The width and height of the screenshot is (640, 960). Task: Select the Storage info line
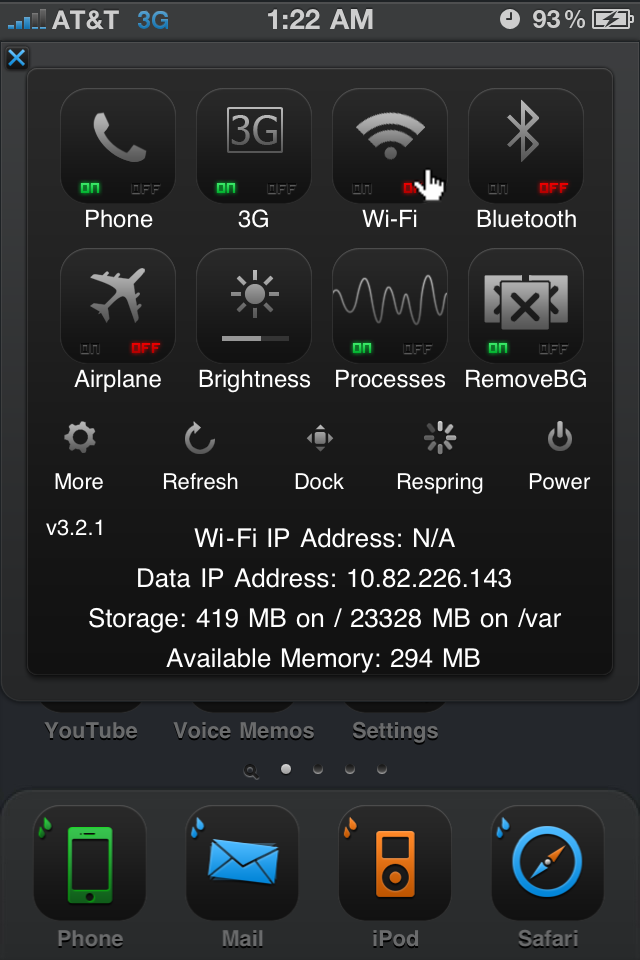325,618
